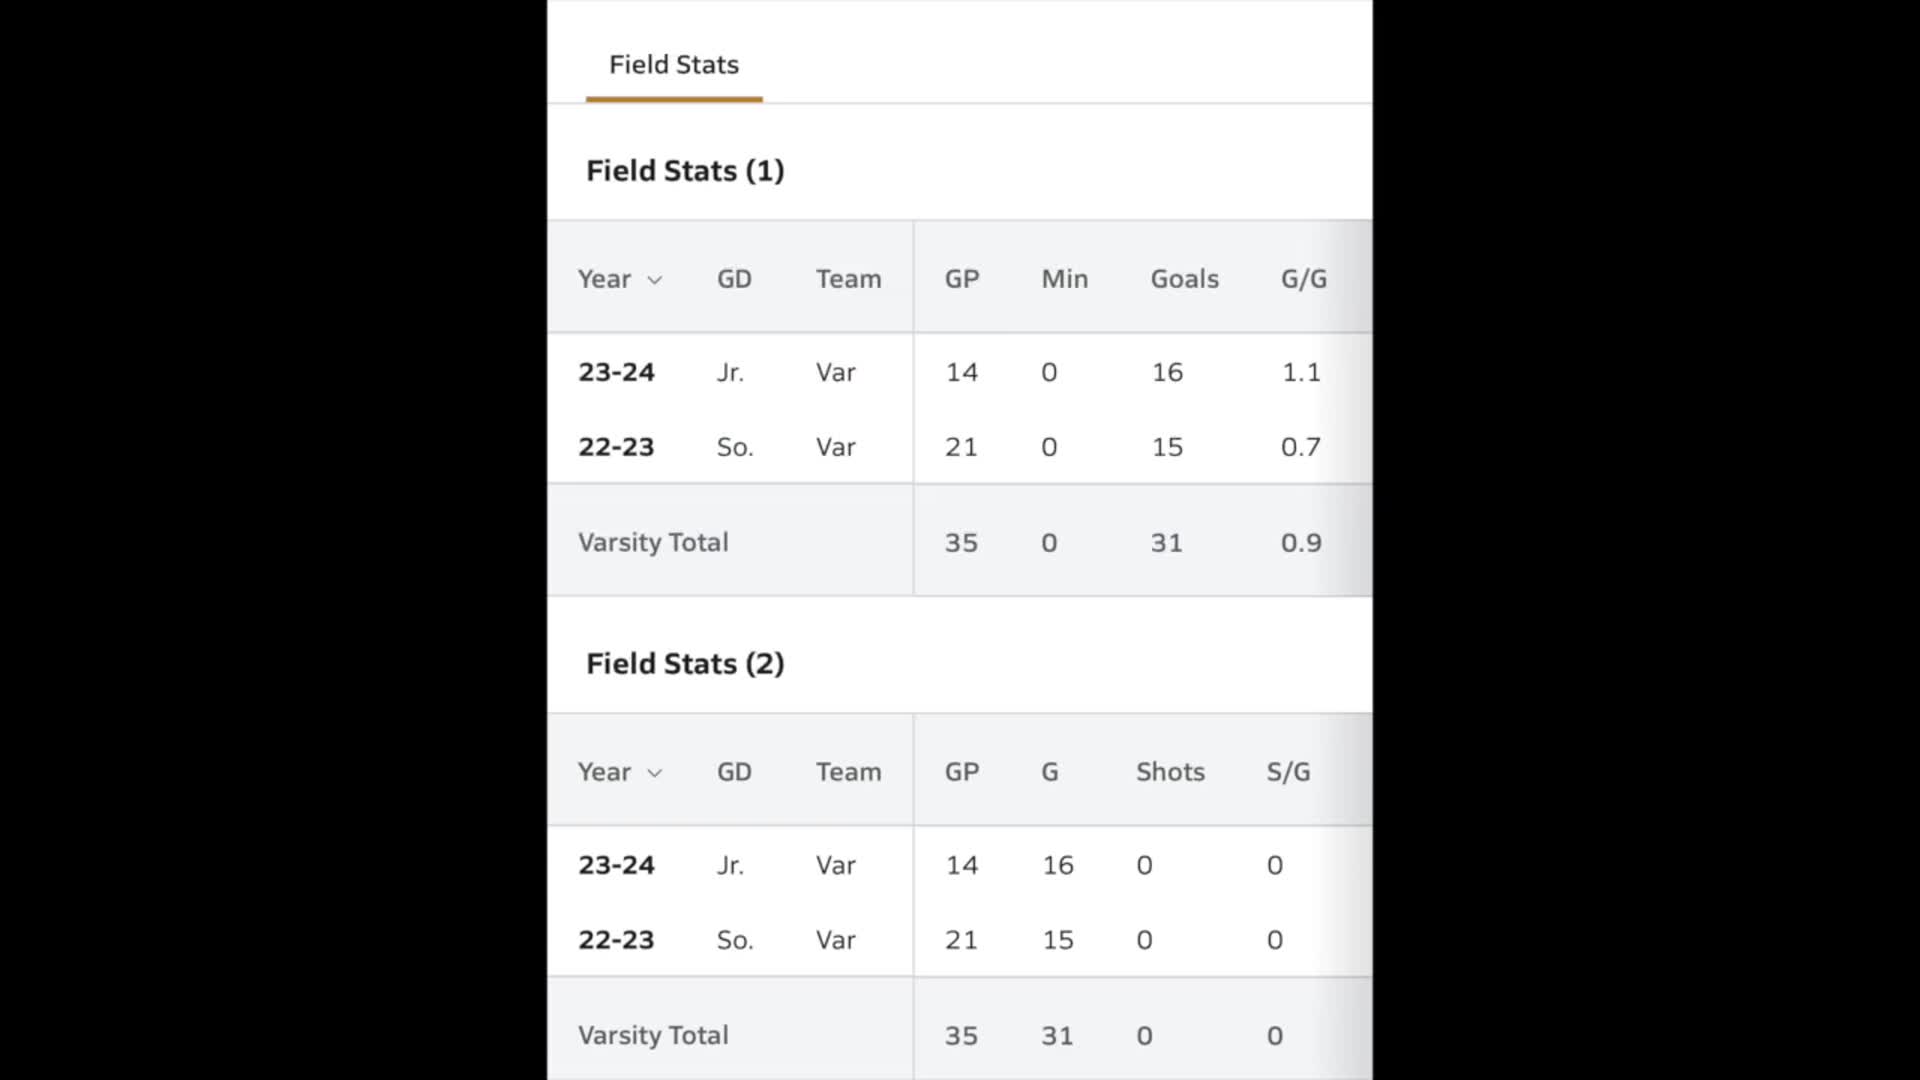Click Varsity Total label in Field Stats (2)

click(653, 1035)
